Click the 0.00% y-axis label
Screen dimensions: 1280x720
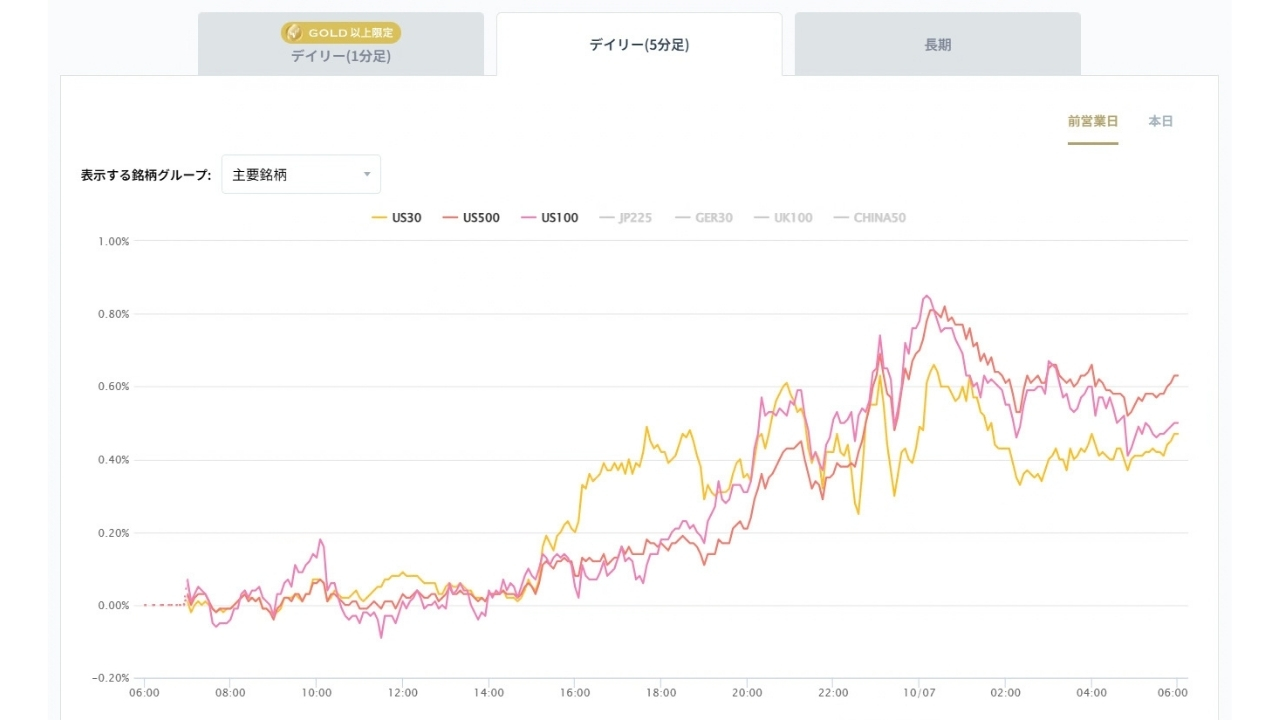pyautogui.click(x=113, y=606)
